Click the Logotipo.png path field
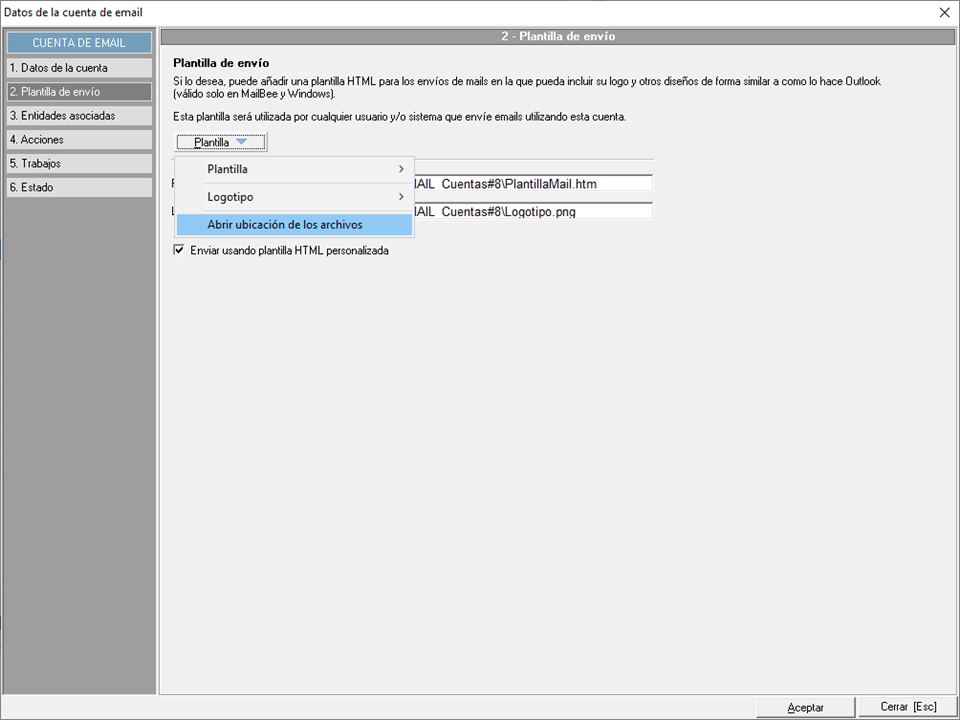Screen dimensions: 960x720 click(x=532, y=212)
